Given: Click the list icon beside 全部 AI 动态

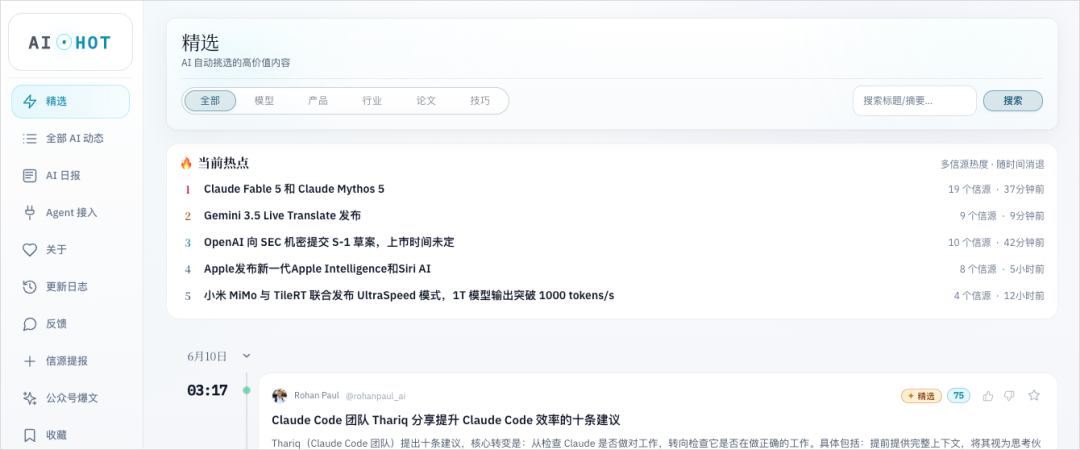Looking at the screenshot, I should point(30,139).
